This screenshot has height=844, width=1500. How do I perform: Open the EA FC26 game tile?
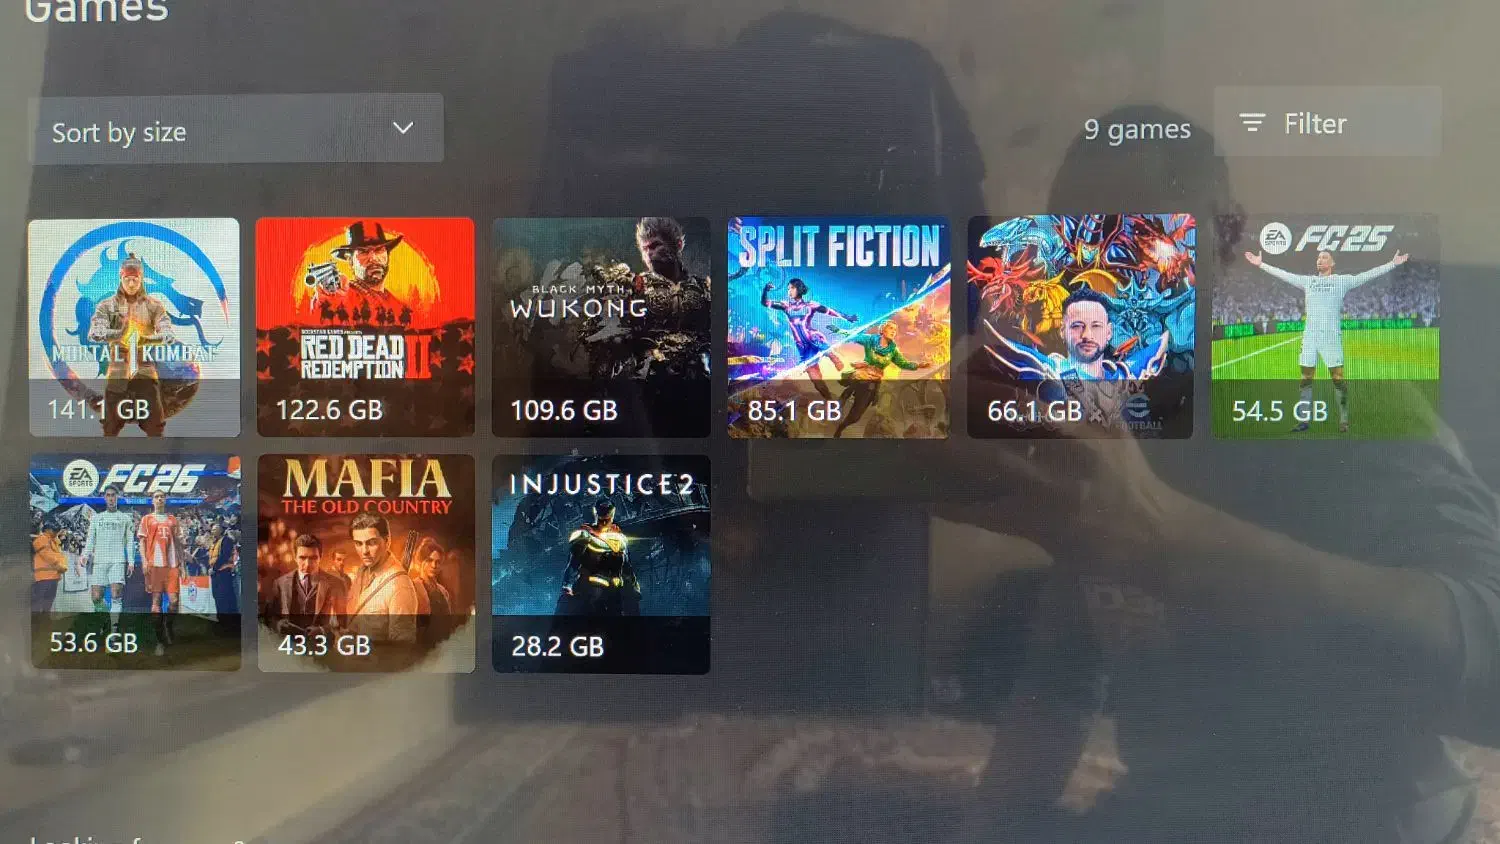pyautogui.click(x=135, y=562)
